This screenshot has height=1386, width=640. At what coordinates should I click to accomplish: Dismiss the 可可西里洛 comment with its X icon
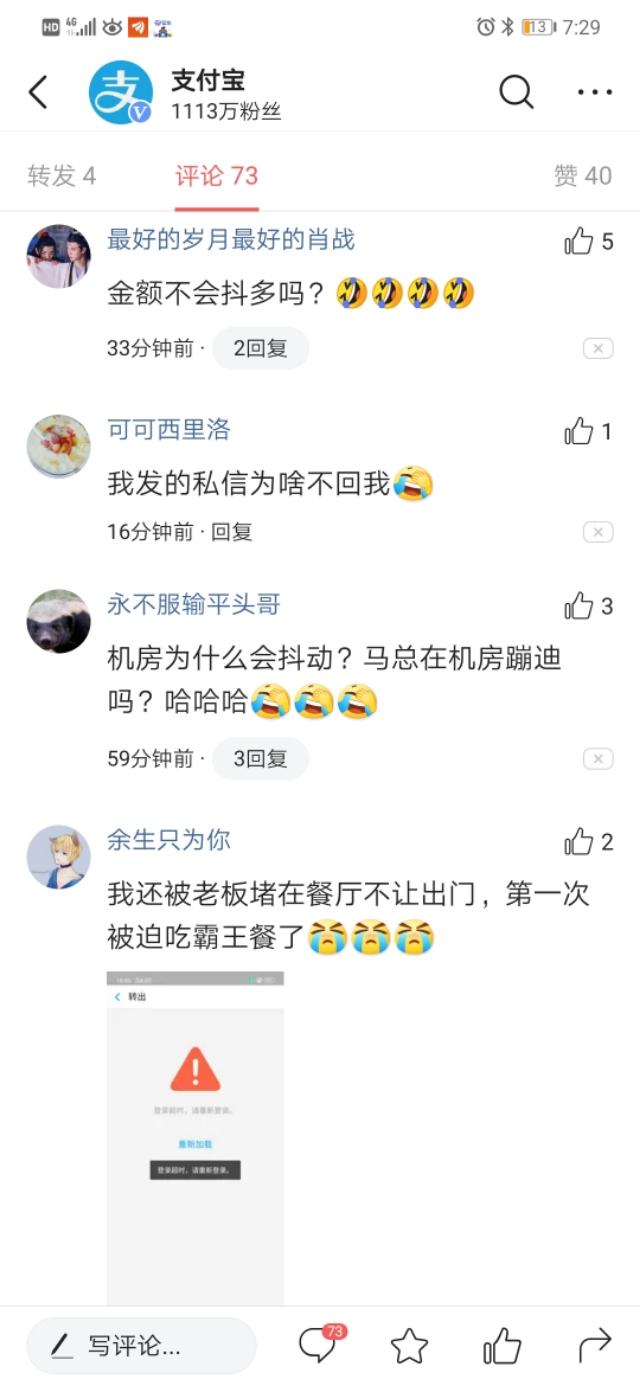(x=598, y=532)
